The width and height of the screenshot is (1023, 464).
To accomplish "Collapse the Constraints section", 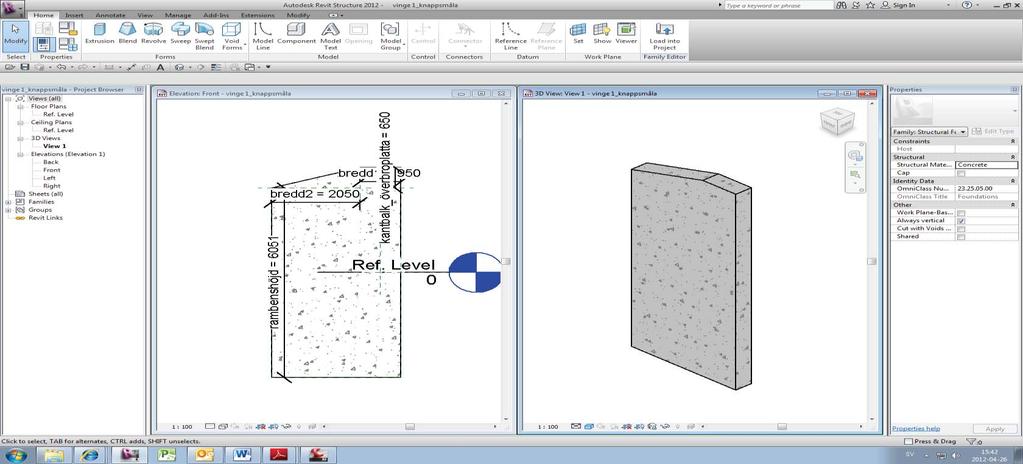I will [1013, 142].
